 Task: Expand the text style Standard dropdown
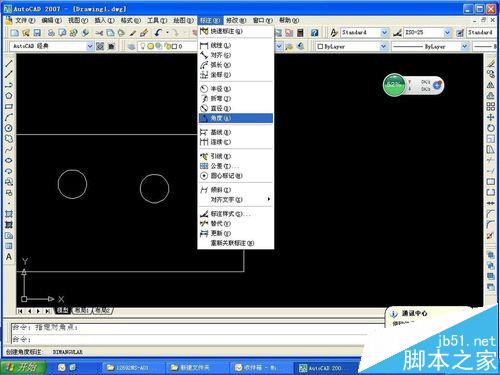click(x=384, y=32)
